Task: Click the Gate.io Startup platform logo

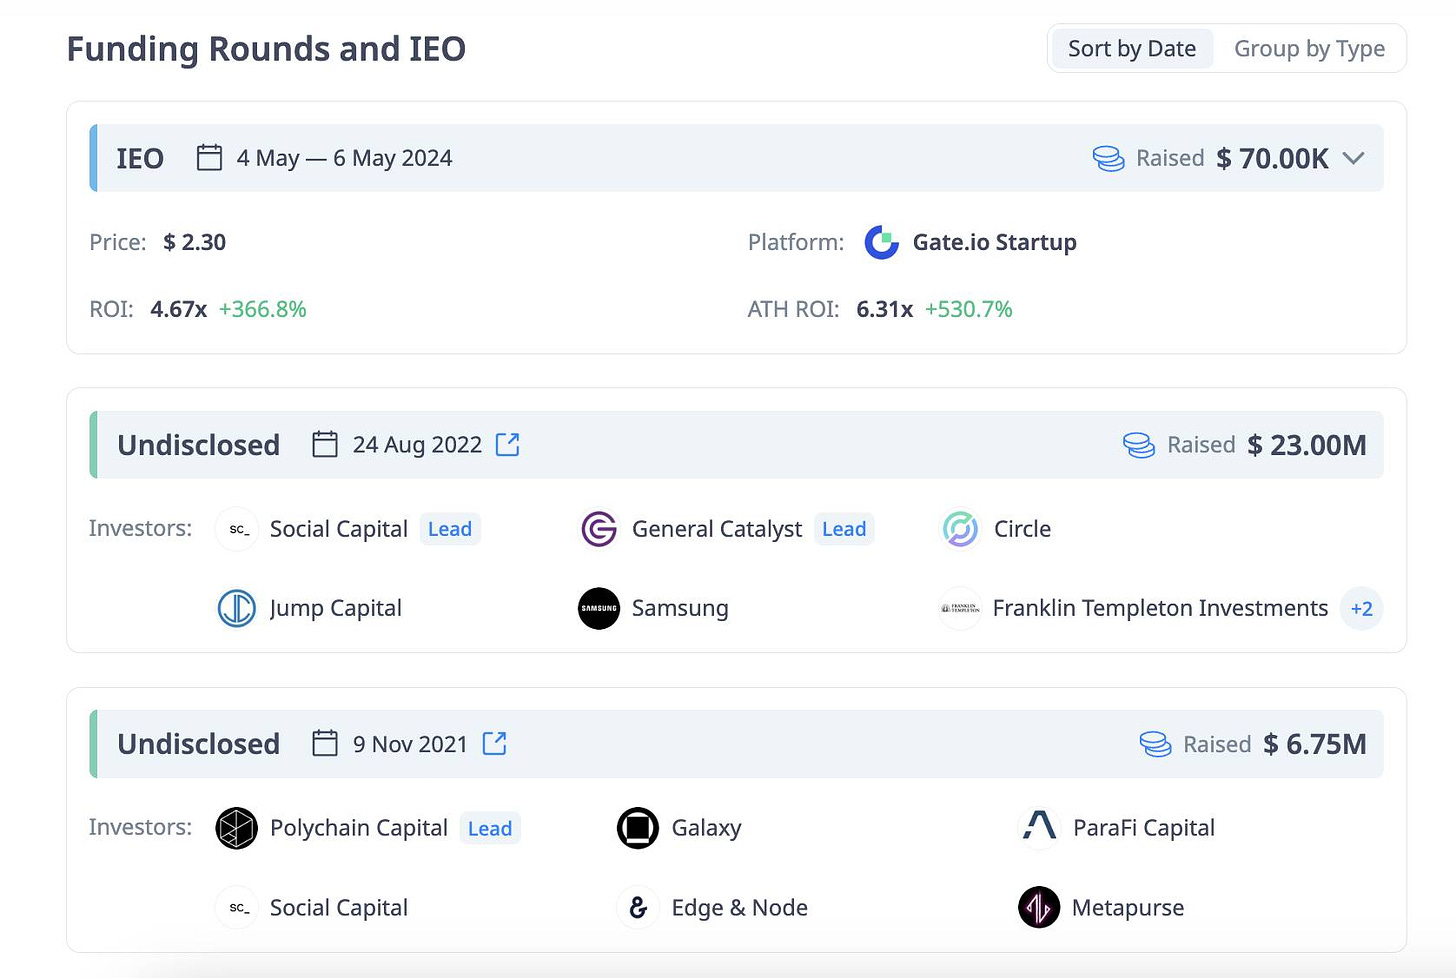Action: point(881,242)
